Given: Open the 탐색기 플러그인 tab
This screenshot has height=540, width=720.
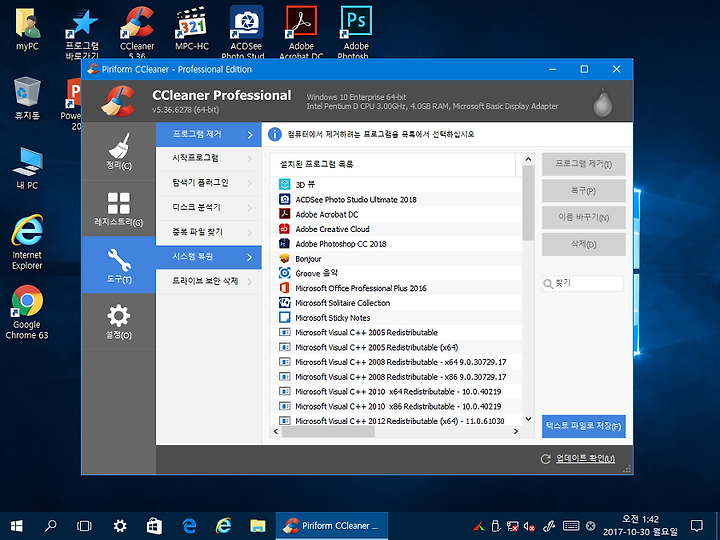Looking at the screenshot, I should pyautogui.click(x=209, y=183).
